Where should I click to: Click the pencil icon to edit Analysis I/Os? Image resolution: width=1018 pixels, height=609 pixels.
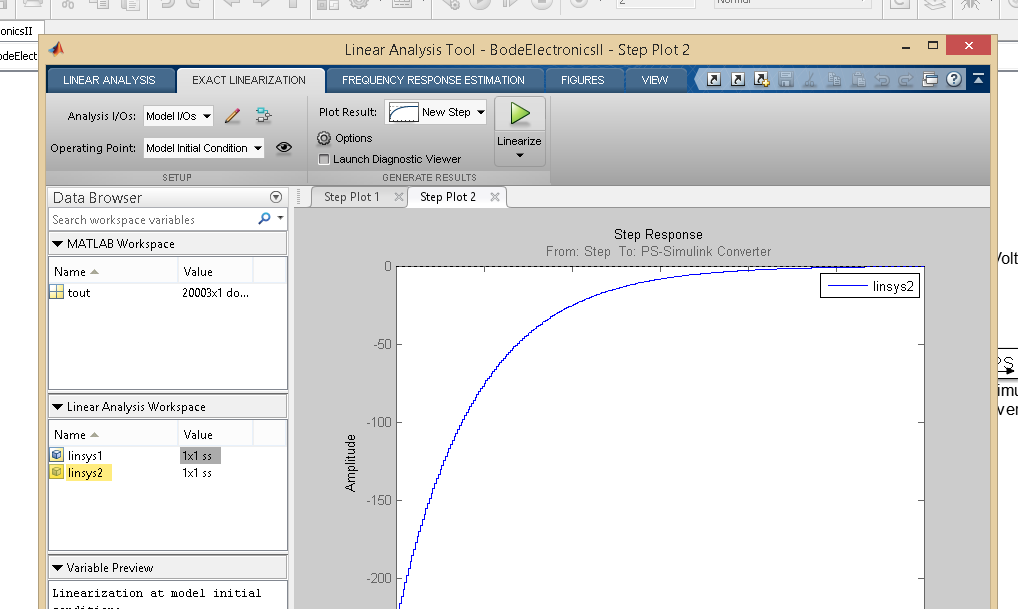[x=232, y=116]
